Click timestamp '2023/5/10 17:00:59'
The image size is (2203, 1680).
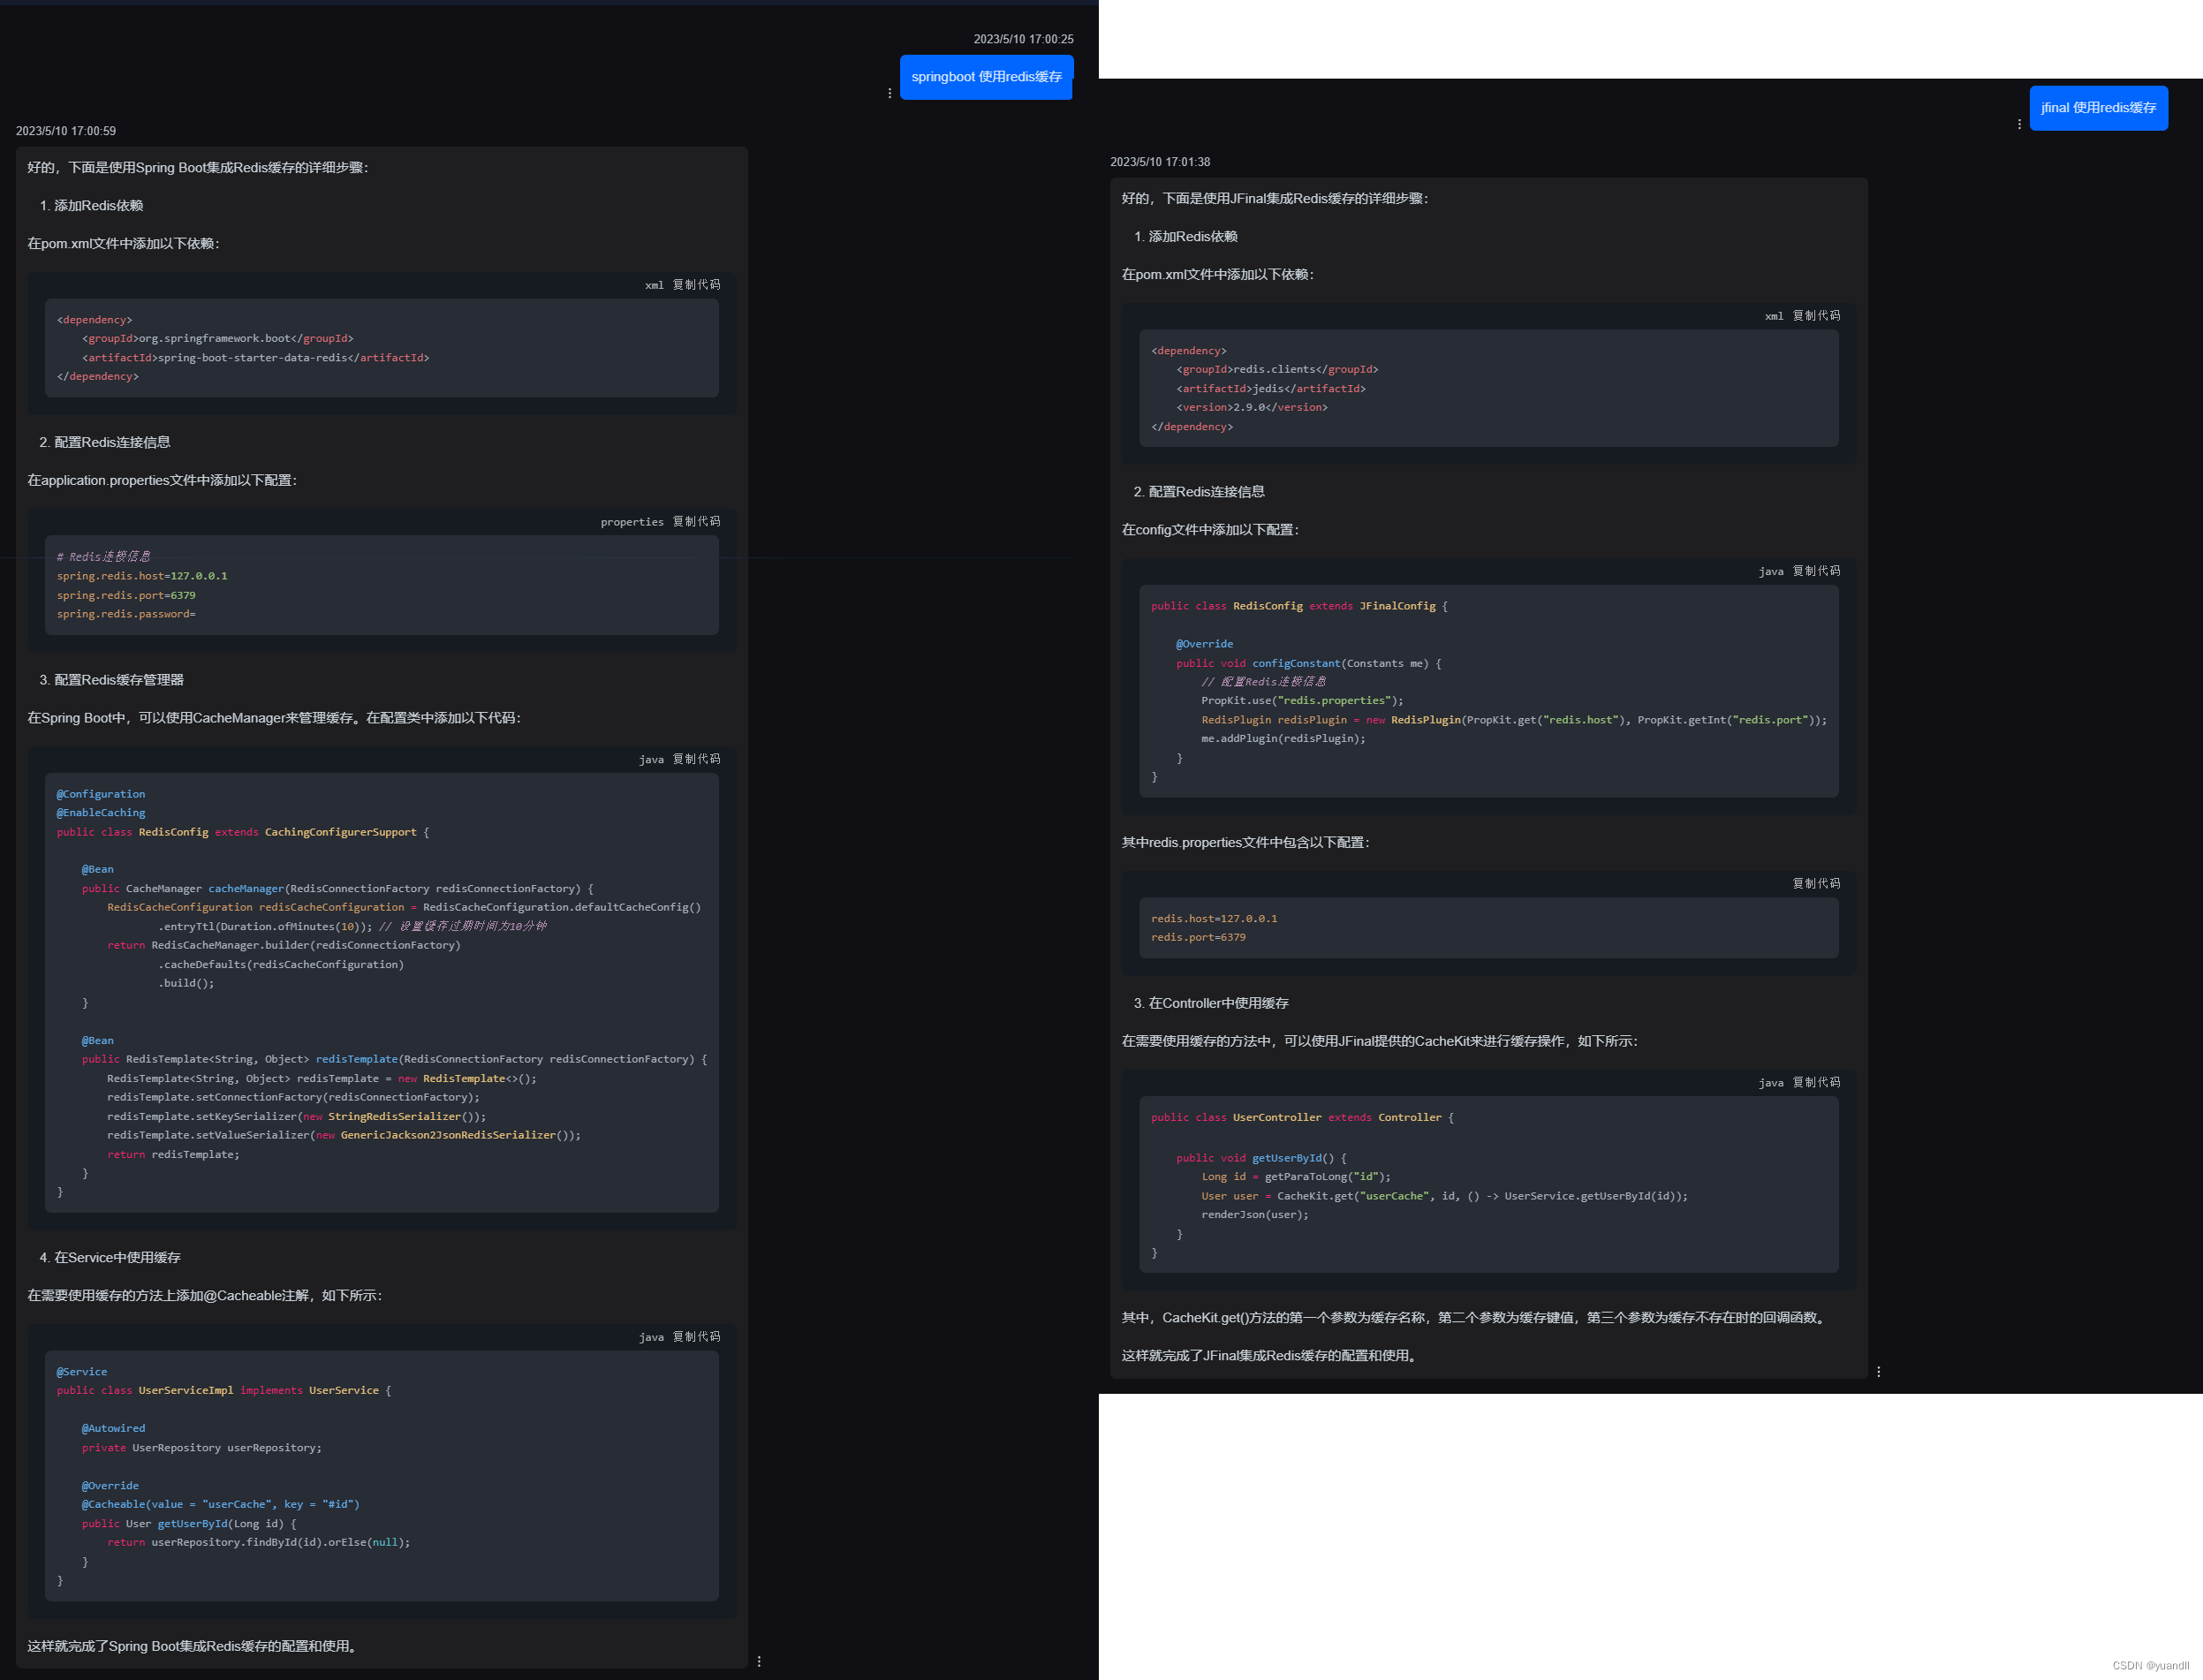coord(66,131)
